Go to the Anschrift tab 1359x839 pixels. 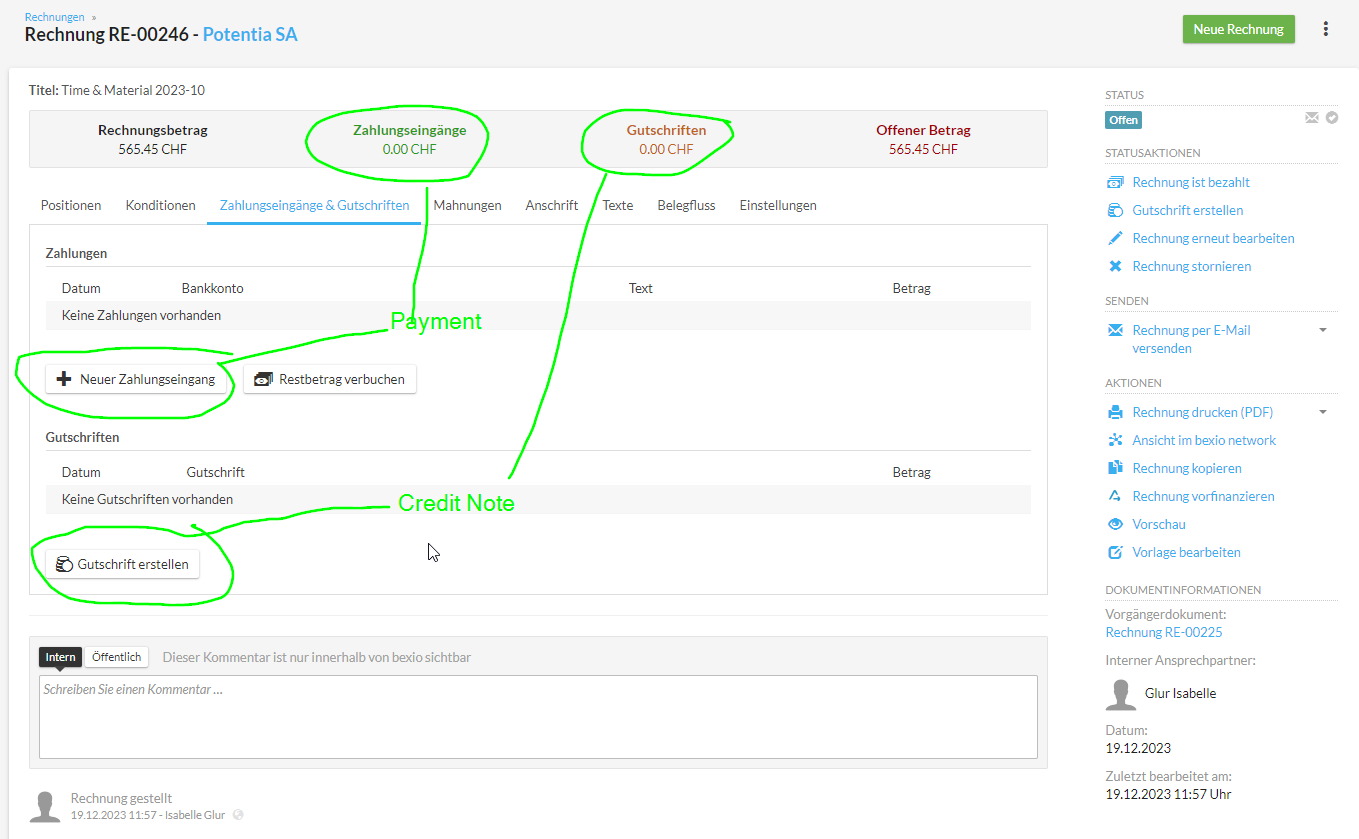point(552,205)
